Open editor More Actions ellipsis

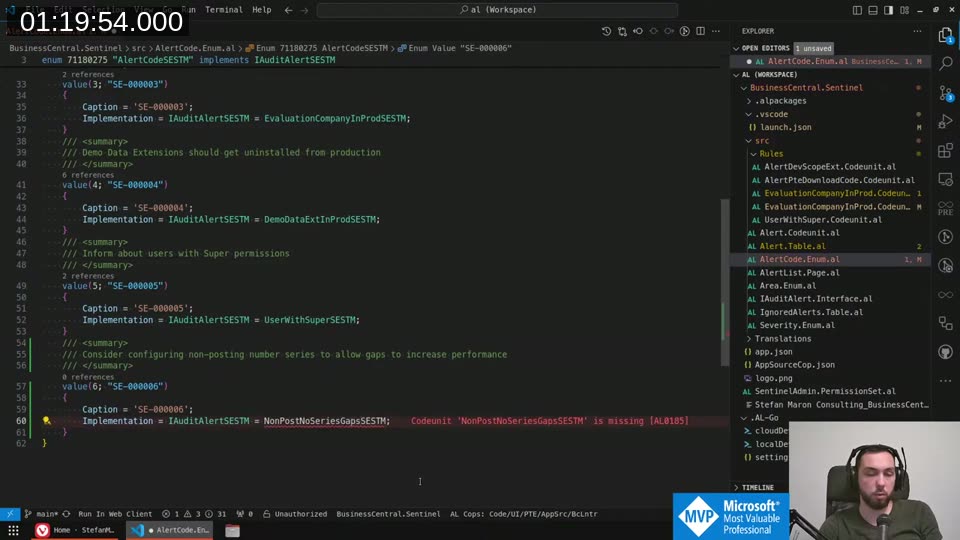point(716,31)
